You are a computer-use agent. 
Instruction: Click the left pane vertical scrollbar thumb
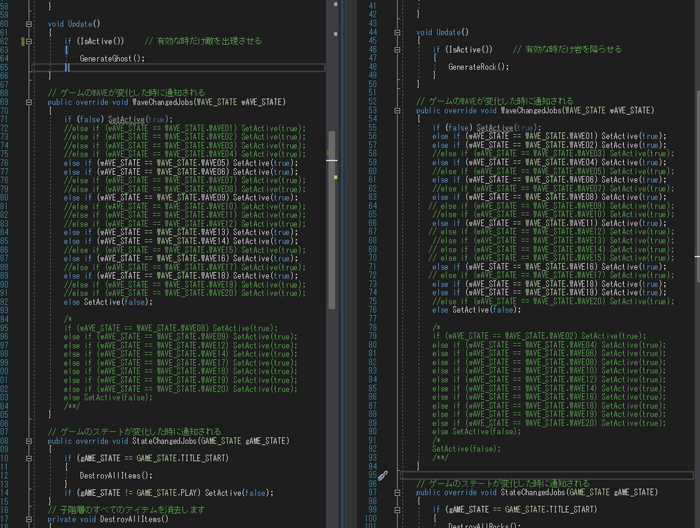point(332,220)
